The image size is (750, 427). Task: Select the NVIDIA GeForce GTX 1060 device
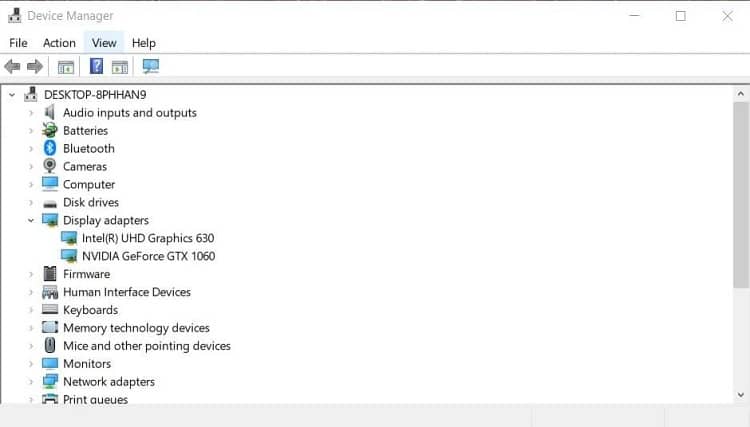[148, 256]
